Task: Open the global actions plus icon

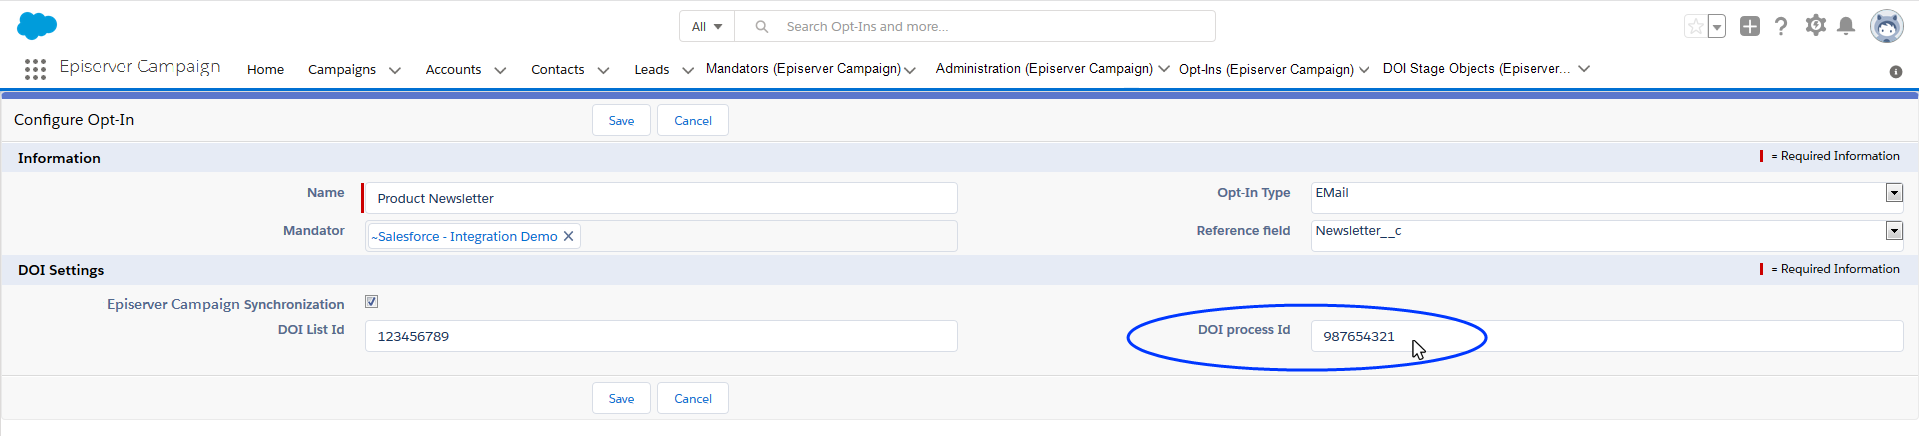Action: click(x=1749, y=26)
